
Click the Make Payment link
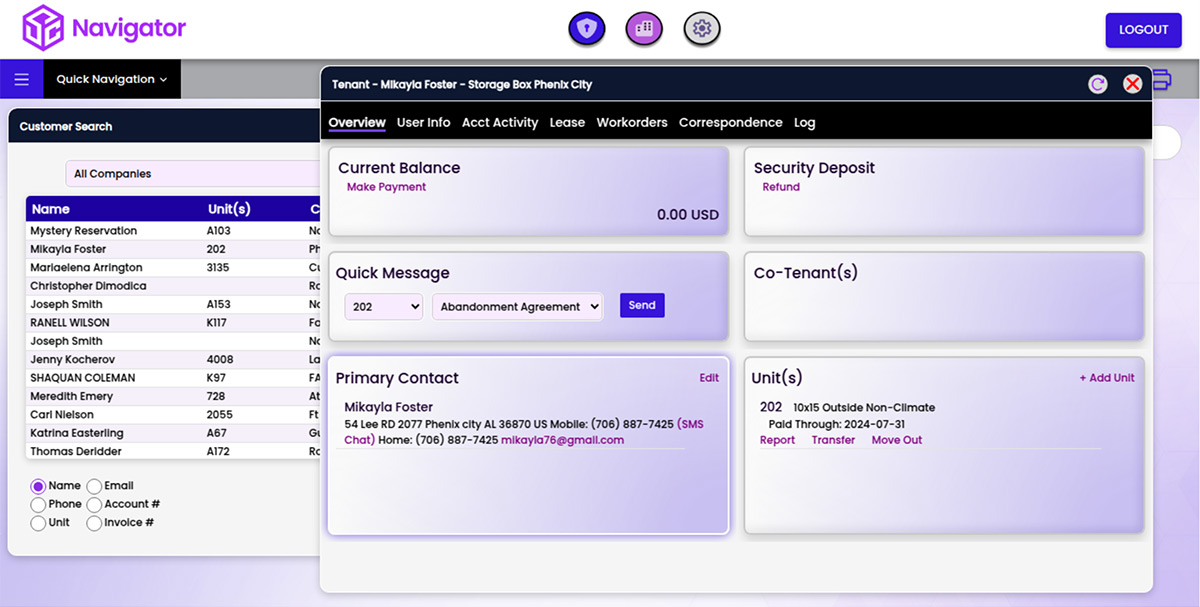(386, 186)
